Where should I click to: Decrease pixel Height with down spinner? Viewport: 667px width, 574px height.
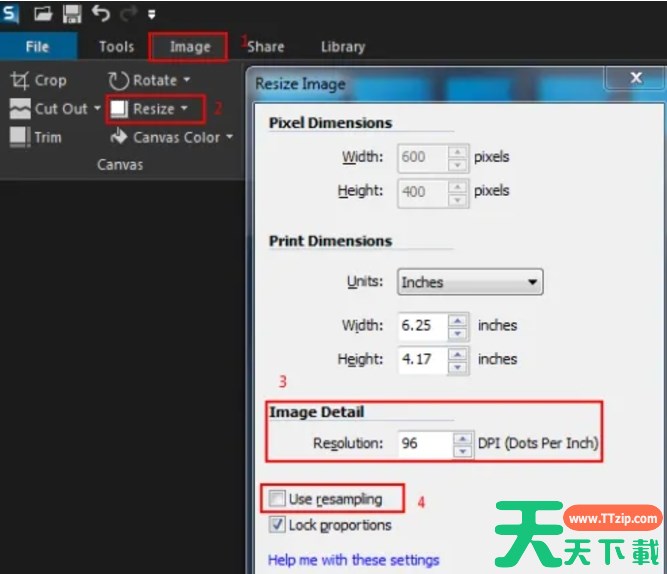pos(457,199)
